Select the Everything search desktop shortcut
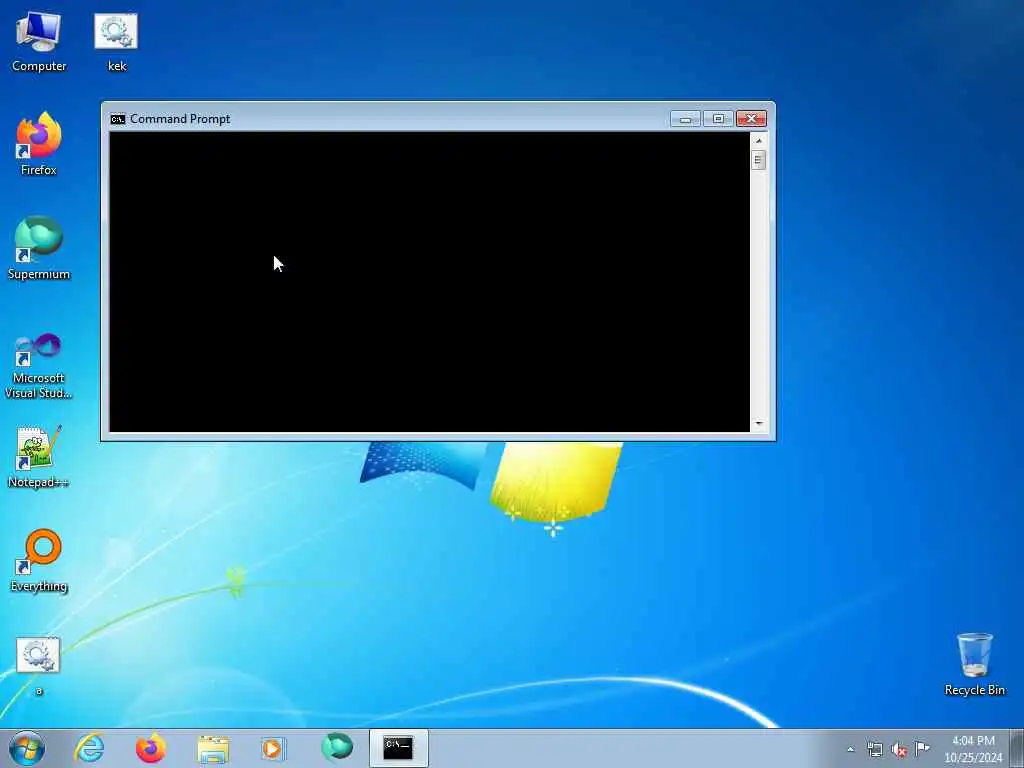Image resolution: width=1024 pixels, height=768 pixels. coord(39,560)
